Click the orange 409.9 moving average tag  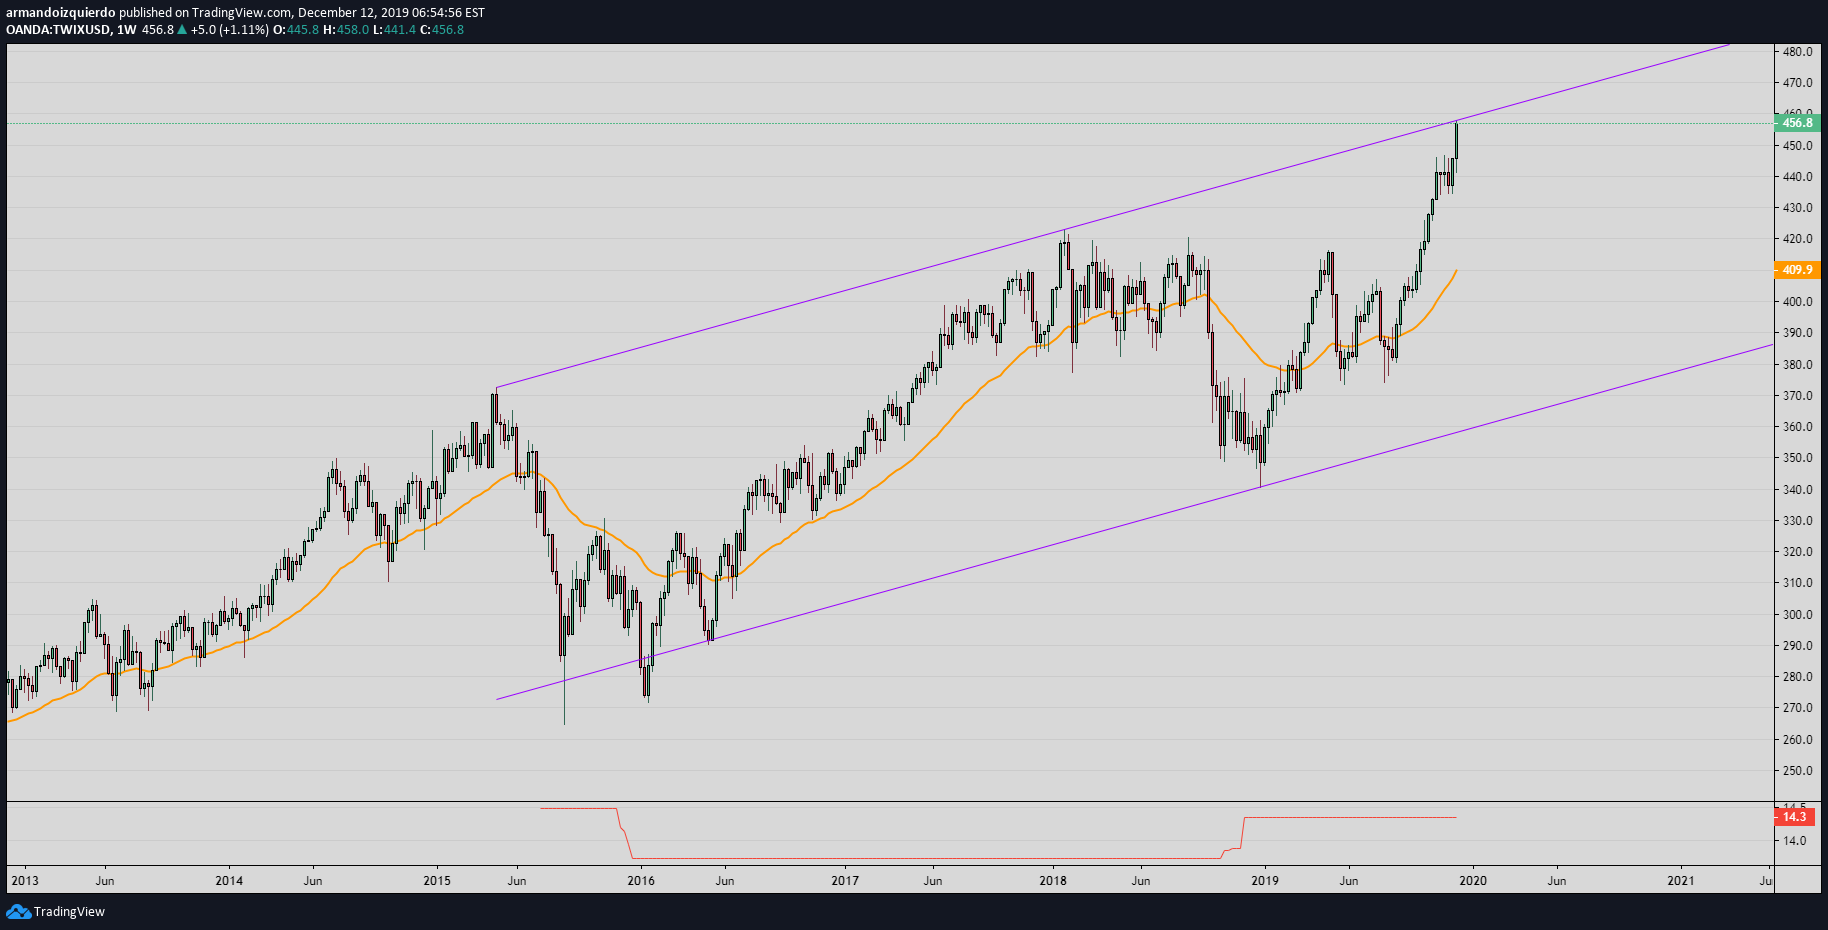[1797, 270]
